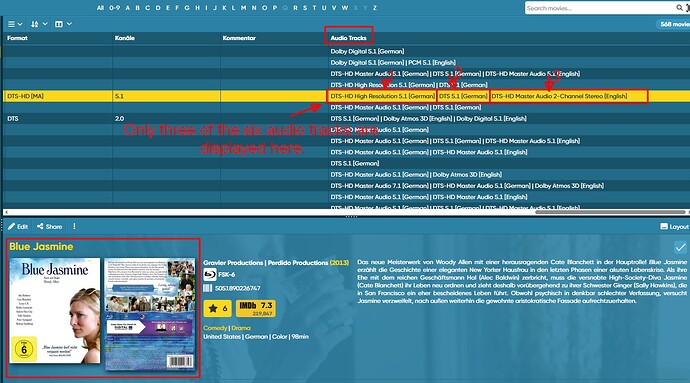The height and width of the screenshot is (383, 690).
Task: Sort by the Audio Tracks column header
Action: pos(348,38)
